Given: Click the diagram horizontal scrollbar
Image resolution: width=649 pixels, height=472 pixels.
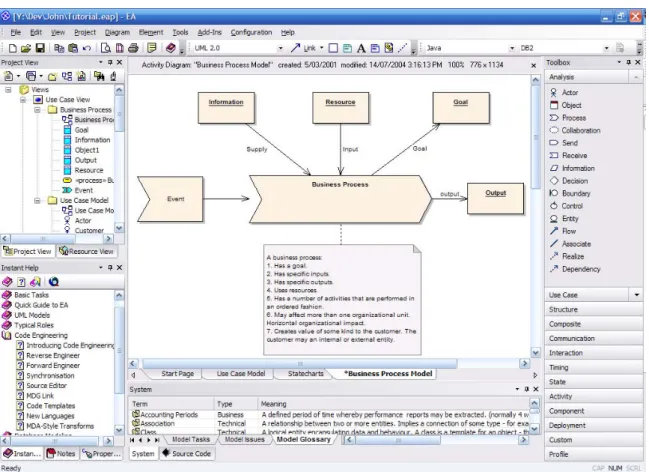Looking at the screenshot, I should (300, 364).
